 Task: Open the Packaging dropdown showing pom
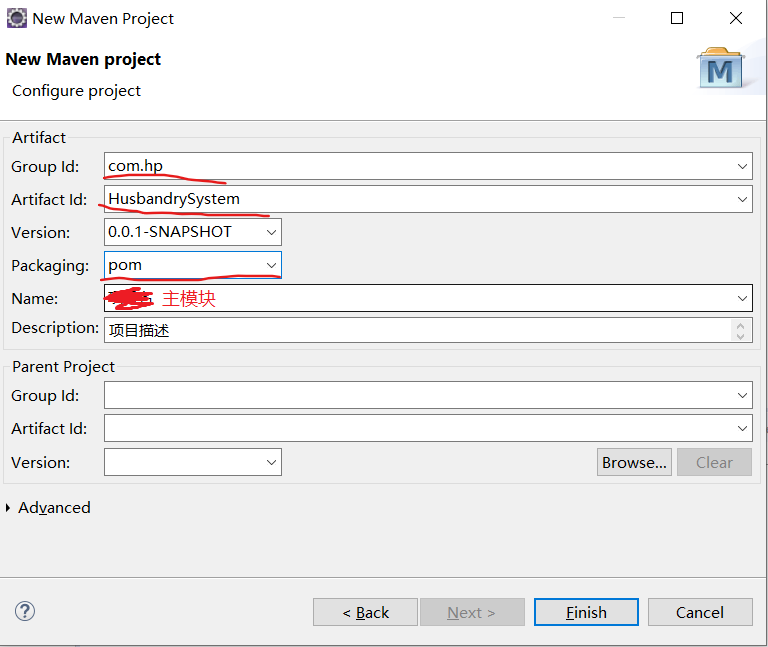pyautogui.click(x=271, y=265)
